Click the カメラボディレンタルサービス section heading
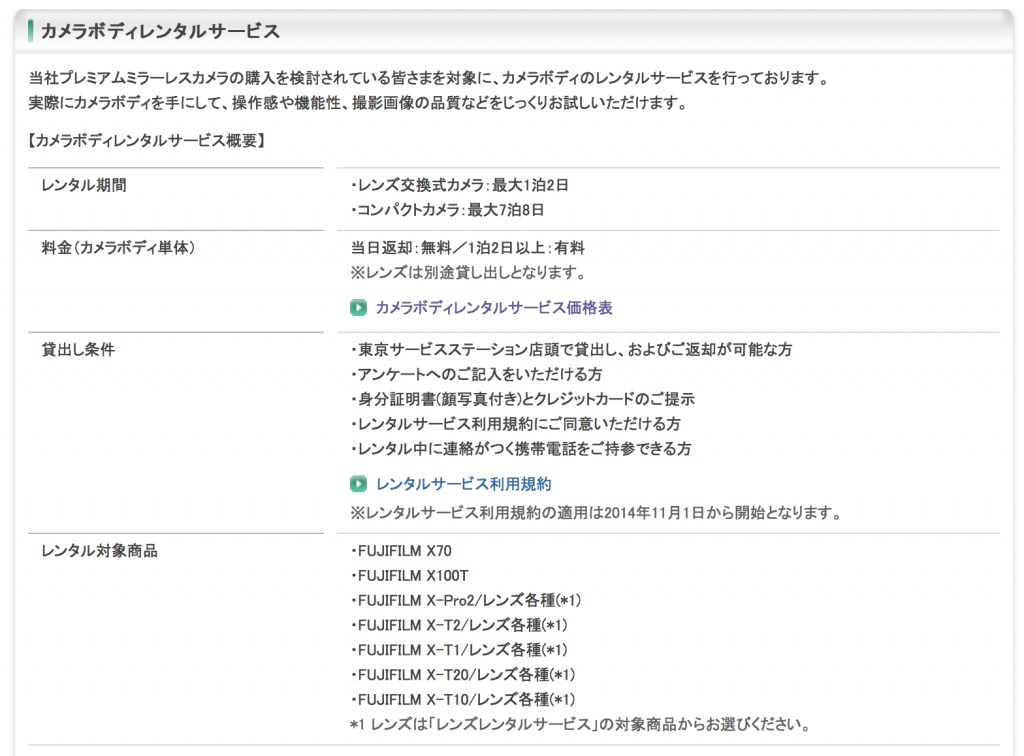The height and width of the screenshot is (756, 1024). pos(160,31)
